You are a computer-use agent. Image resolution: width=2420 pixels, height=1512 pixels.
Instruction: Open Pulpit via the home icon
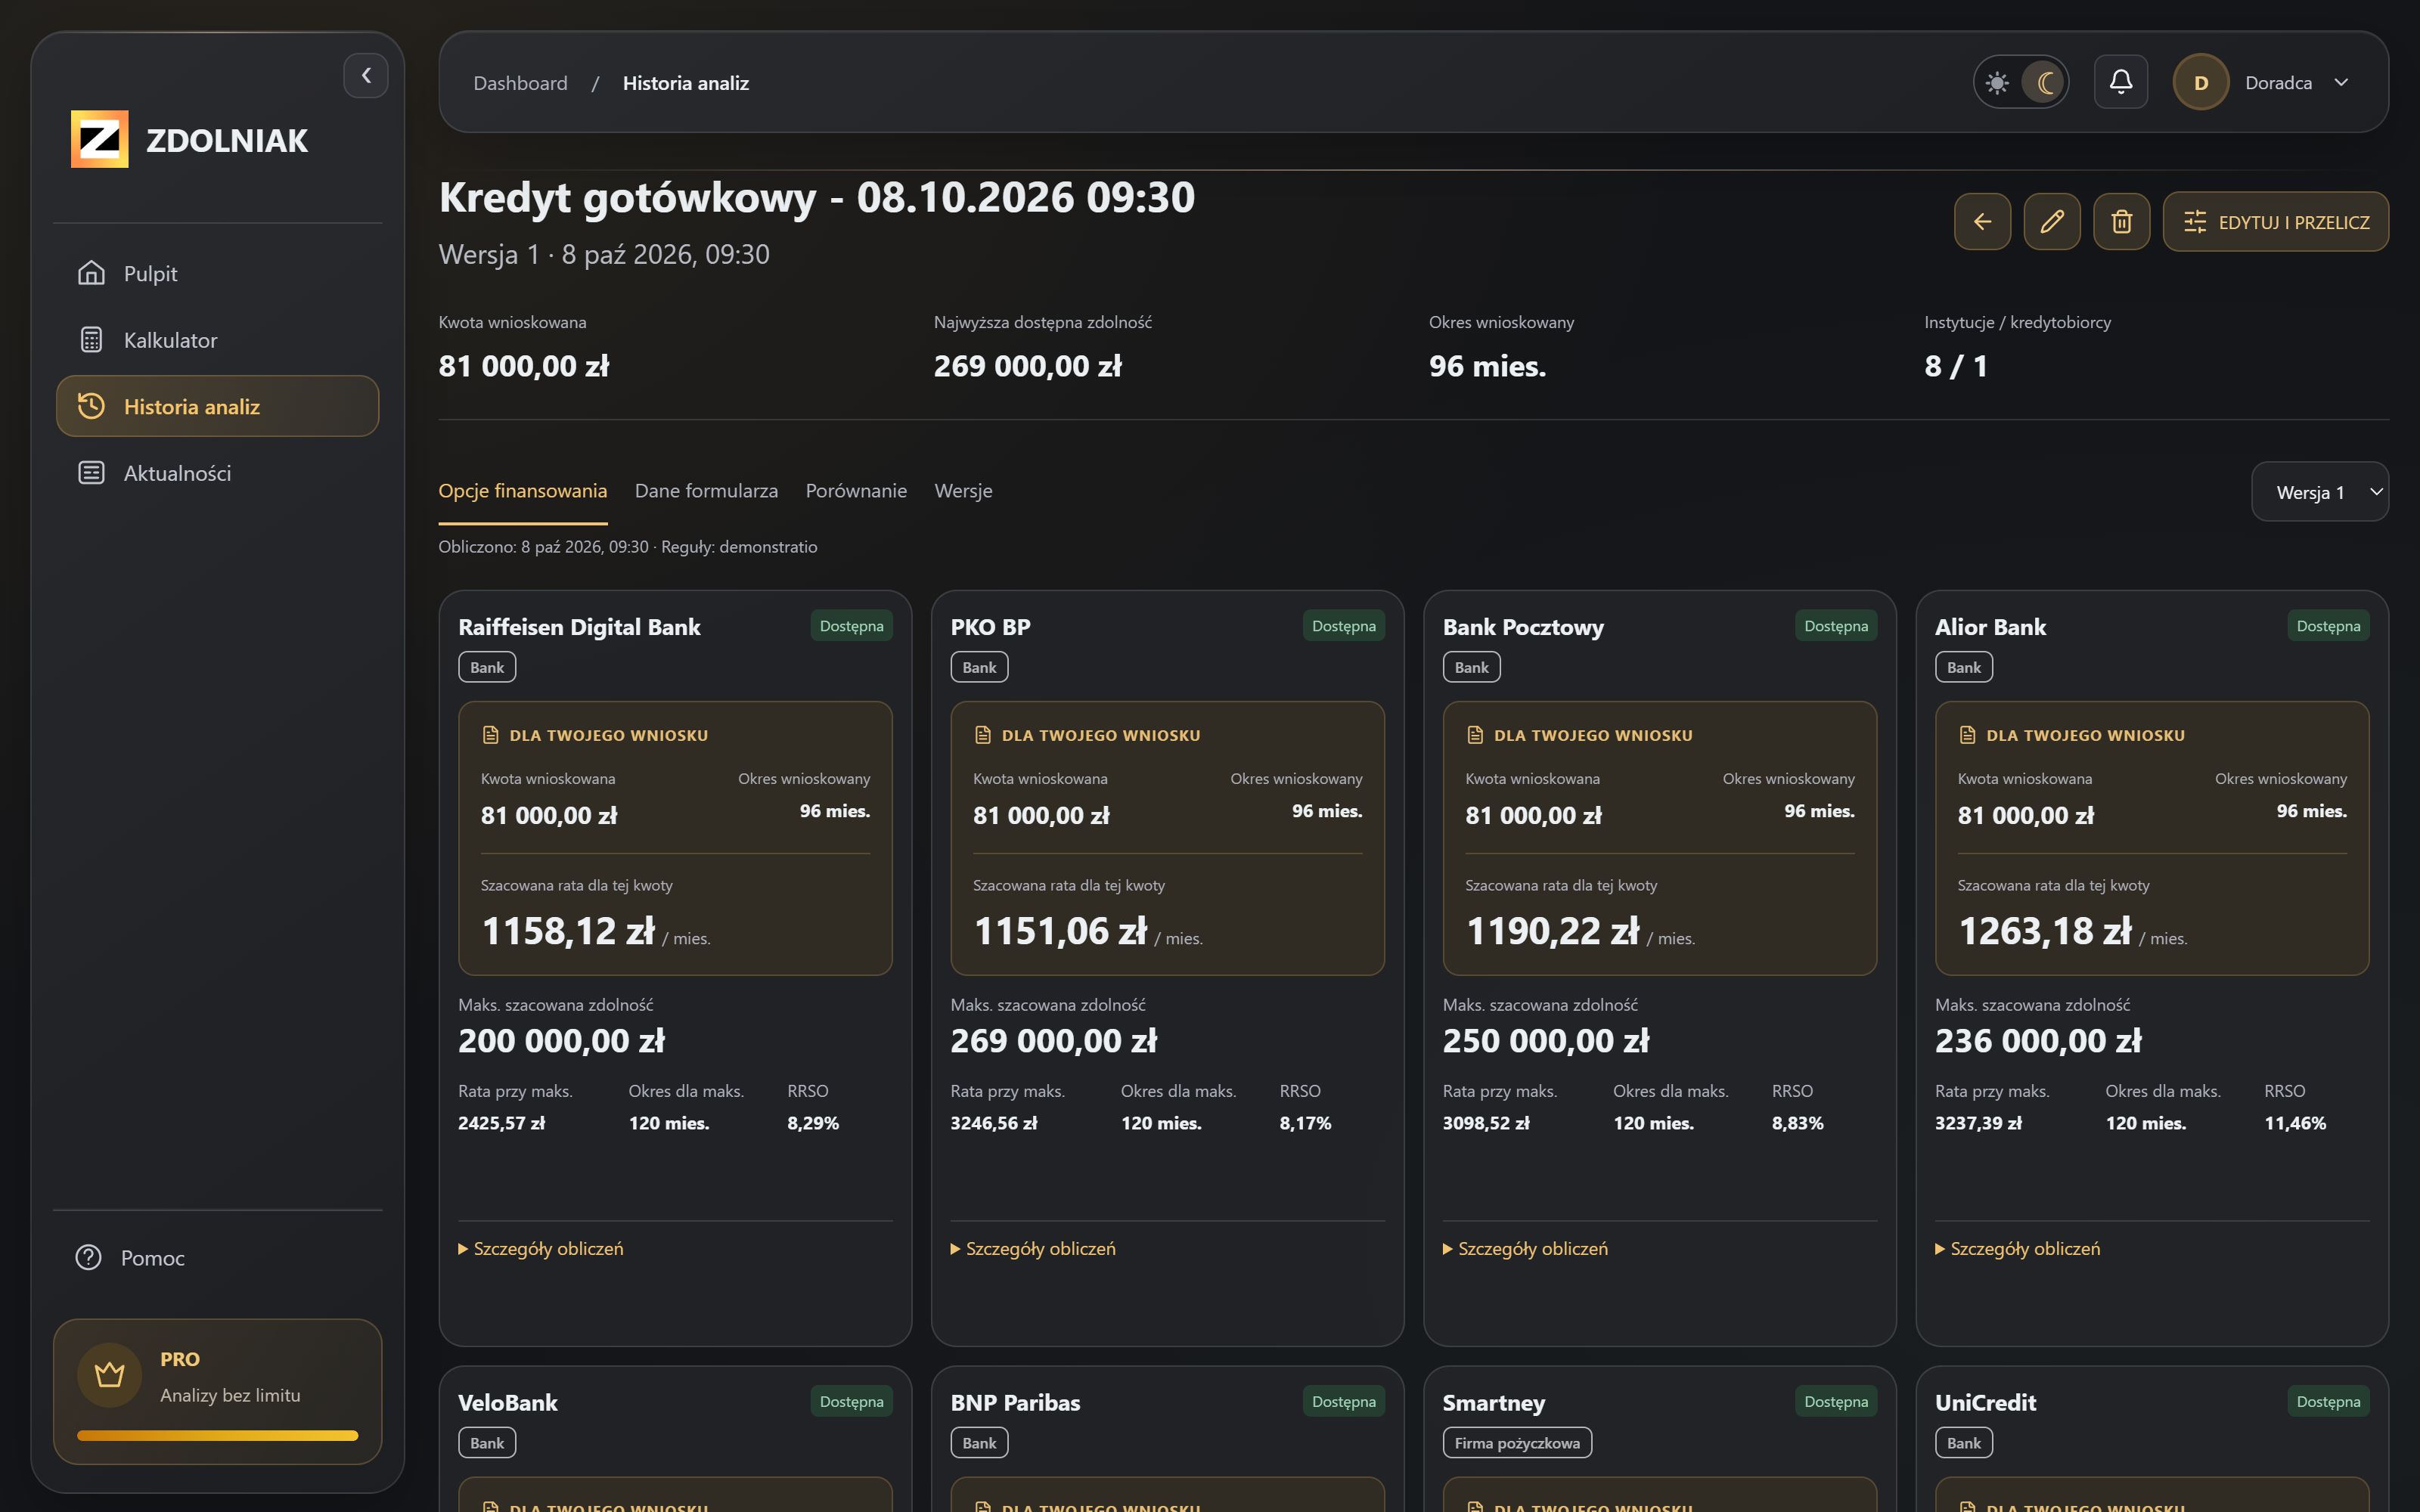pos(92,273)
